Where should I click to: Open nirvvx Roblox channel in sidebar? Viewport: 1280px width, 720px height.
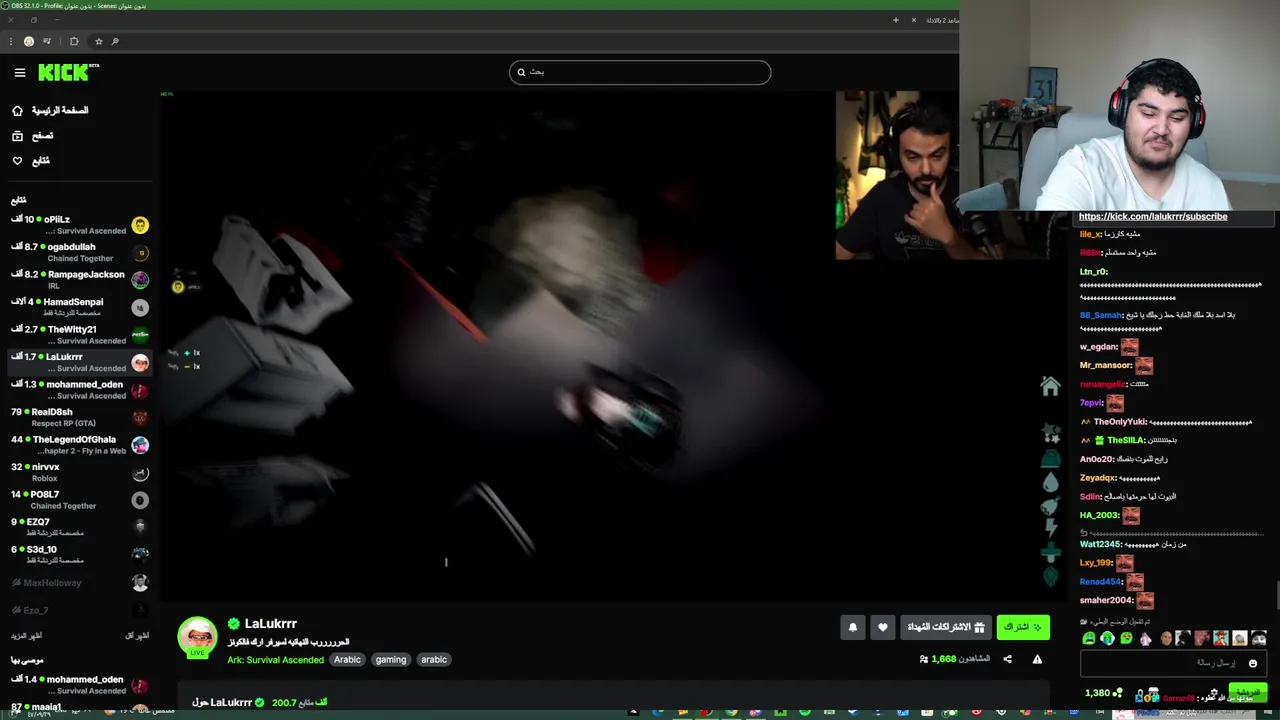[80, 472]
